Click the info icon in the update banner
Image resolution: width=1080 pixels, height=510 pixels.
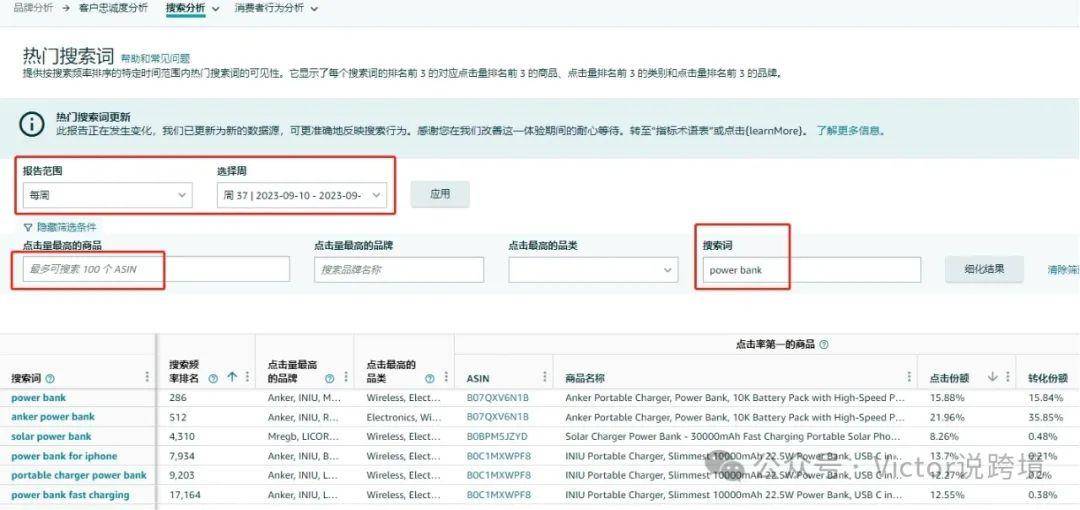[32, 124]
